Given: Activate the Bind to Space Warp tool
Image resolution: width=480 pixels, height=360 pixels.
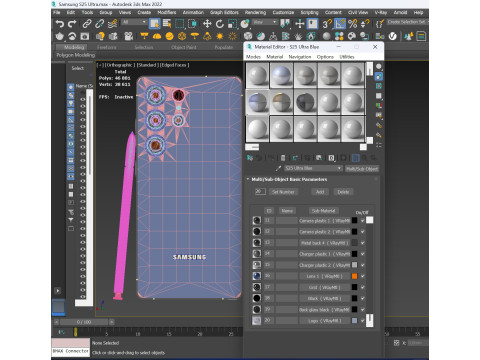Looking at the screenshot, I should (113, 24).
